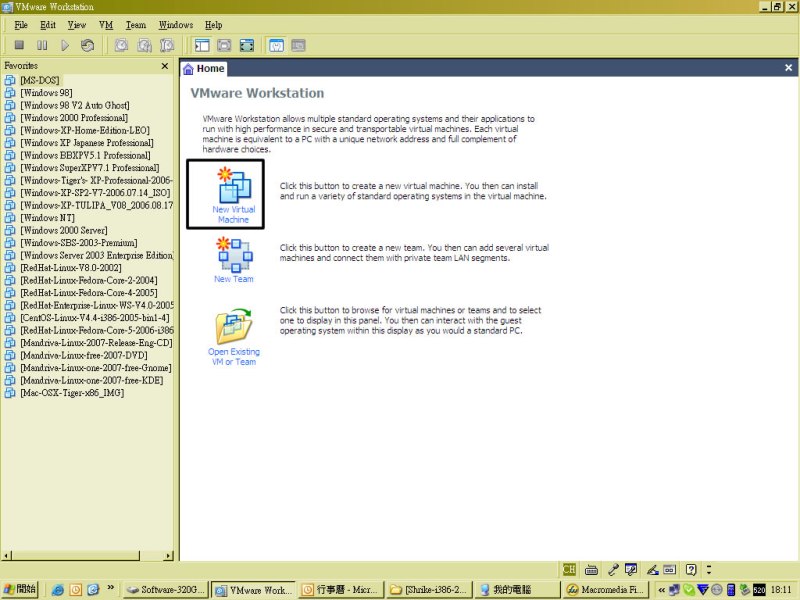Select [Windows BBXPV5.1 Professional] favorite

click(86, 155)
